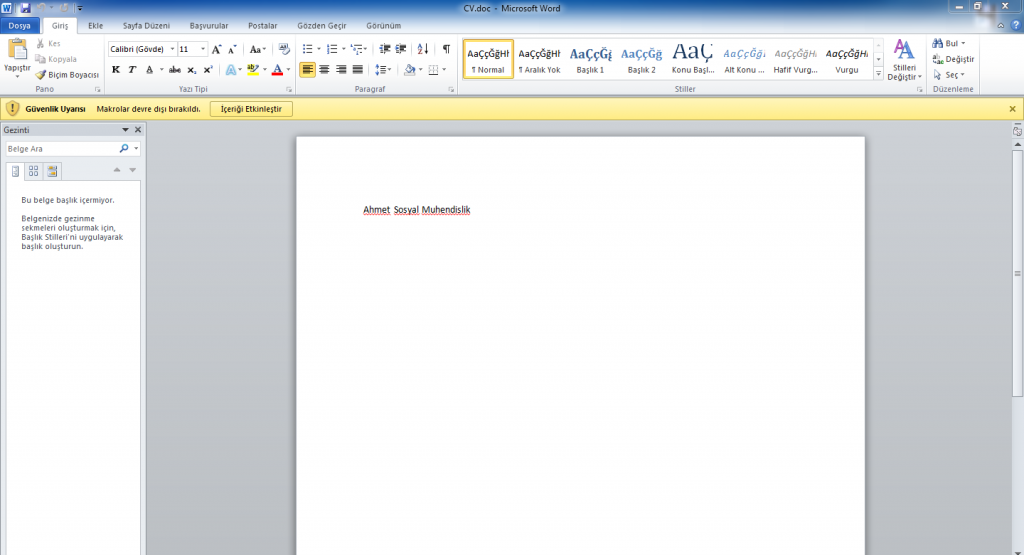Select the Biçim Boyacısı format painter

67,74
